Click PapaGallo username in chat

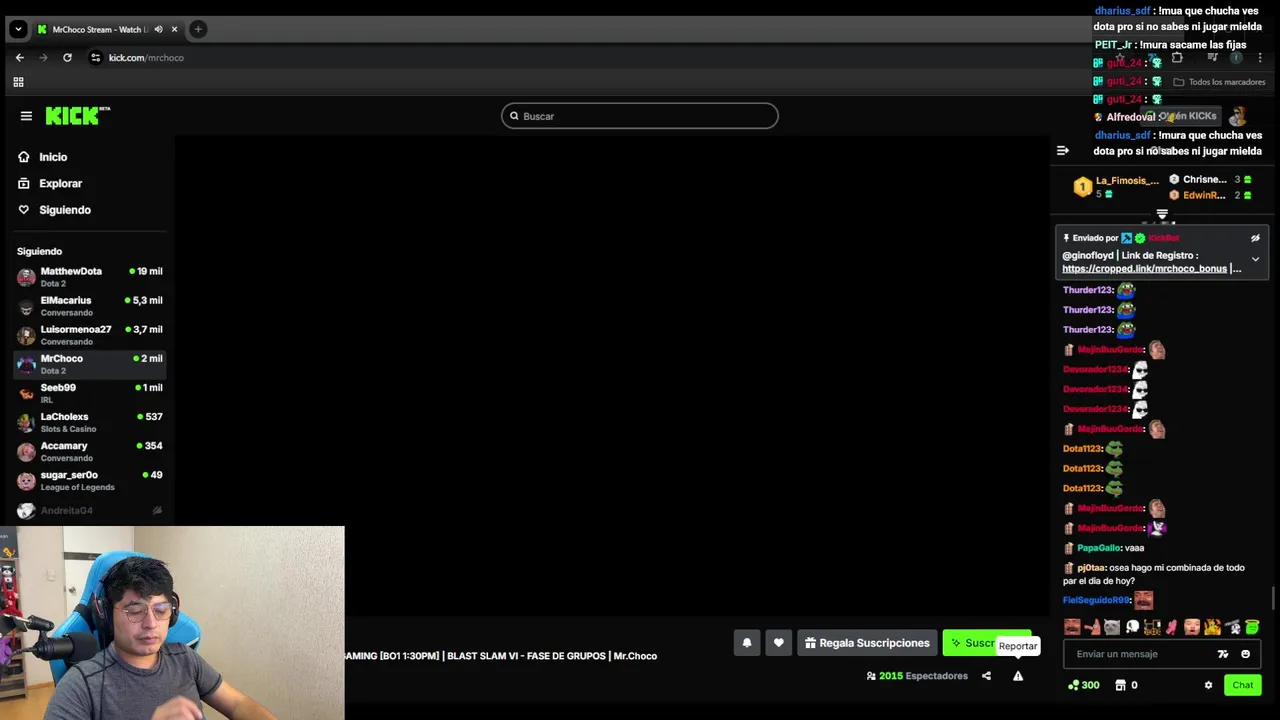(x=1098, y=548)
